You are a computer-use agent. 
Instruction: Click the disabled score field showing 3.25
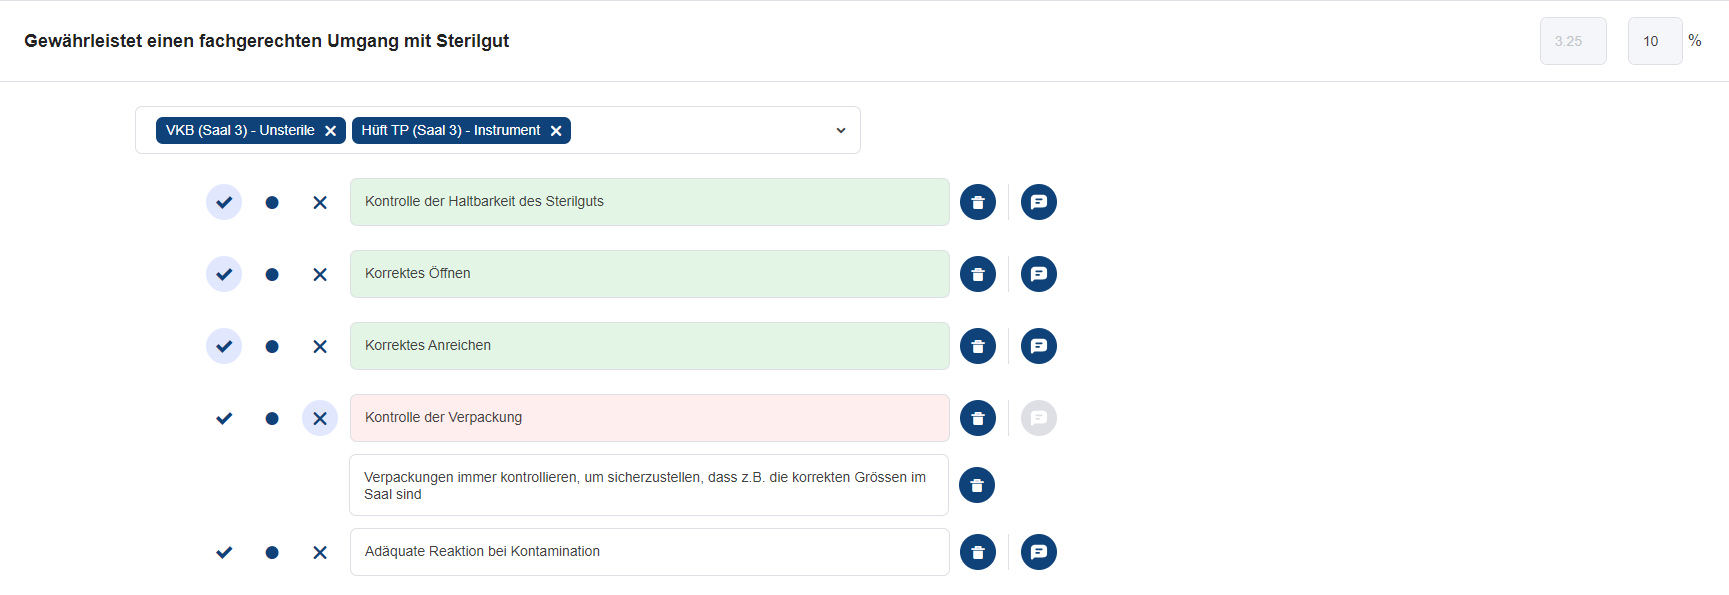tap(1573, 41)
